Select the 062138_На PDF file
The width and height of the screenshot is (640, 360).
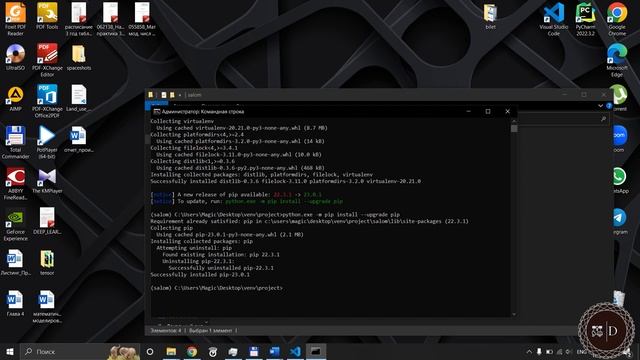click(x=110, y=19)
